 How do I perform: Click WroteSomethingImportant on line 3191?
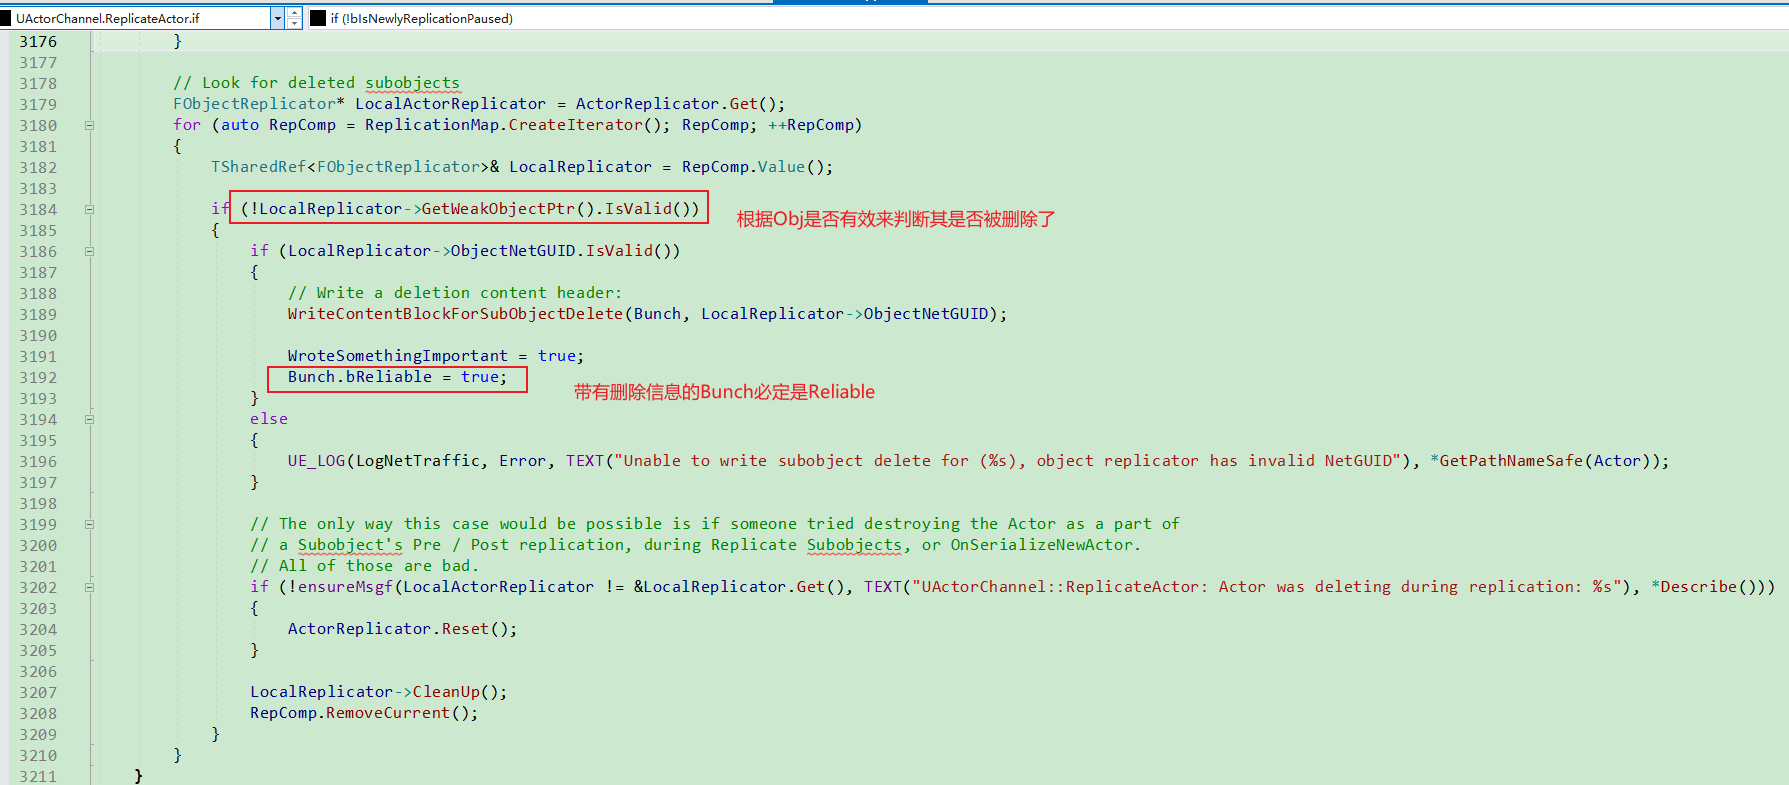click(x=398, y=356)
